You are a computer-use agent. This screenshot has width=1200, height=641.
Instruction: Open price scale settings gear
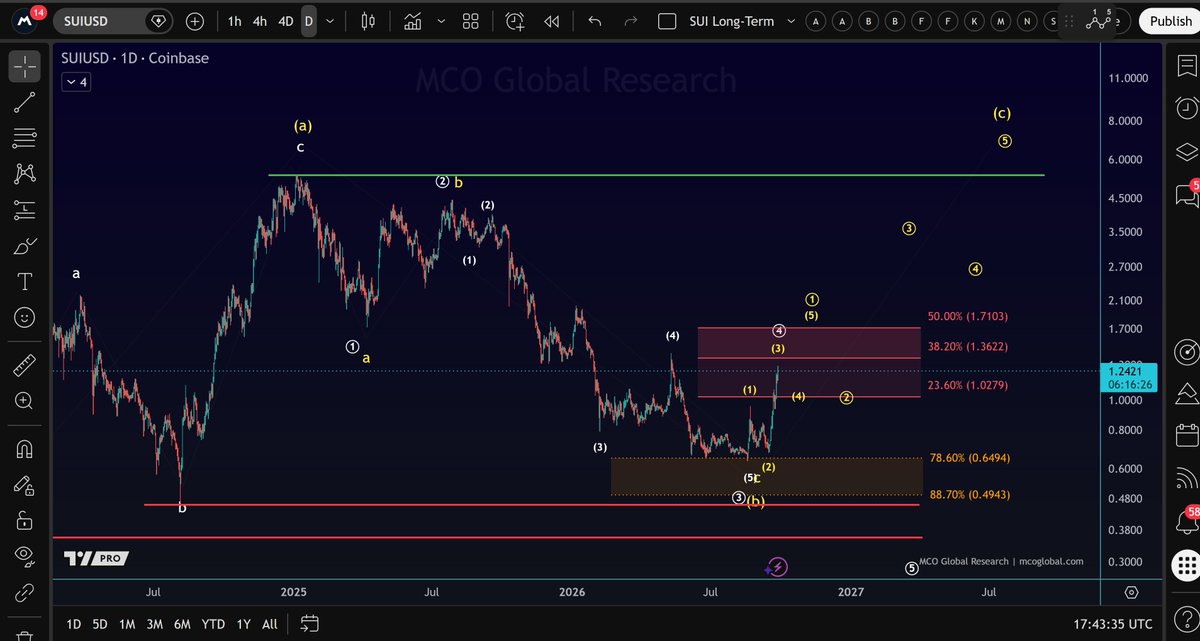1131,592
